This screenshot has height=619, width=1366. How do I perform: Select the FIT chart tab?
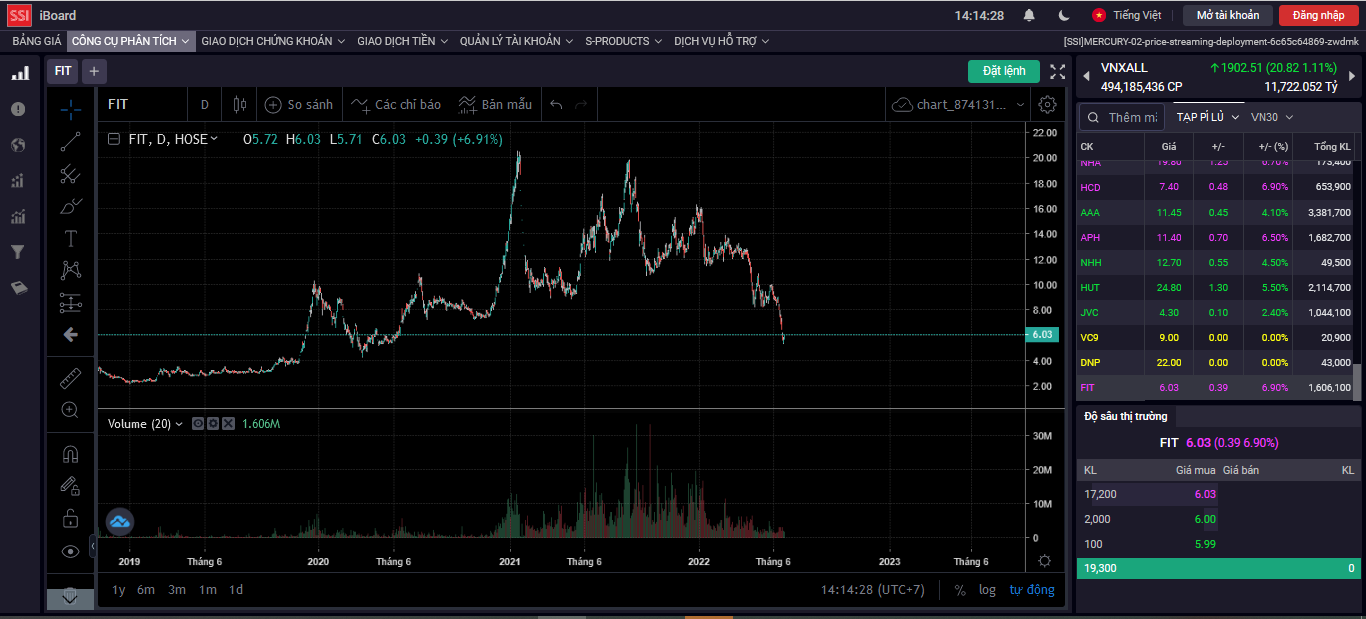click(x=63, y=71)
